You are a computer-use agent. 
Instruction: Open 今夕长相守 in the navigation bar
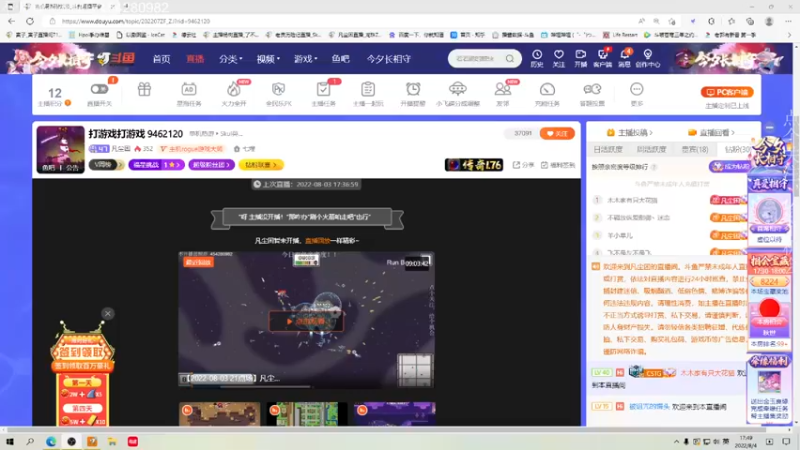click(x=389, y=59)
